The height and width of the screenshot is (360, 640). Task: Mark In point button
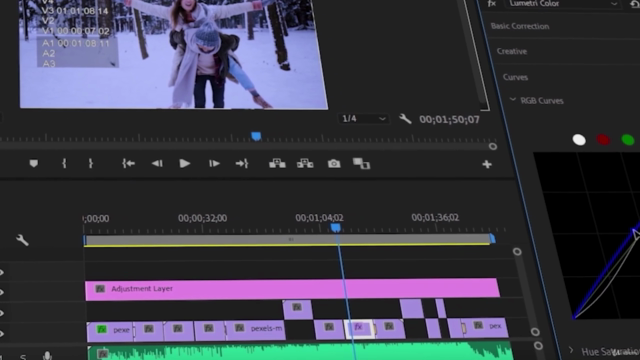pyautogui.click(x=64, y=164)
